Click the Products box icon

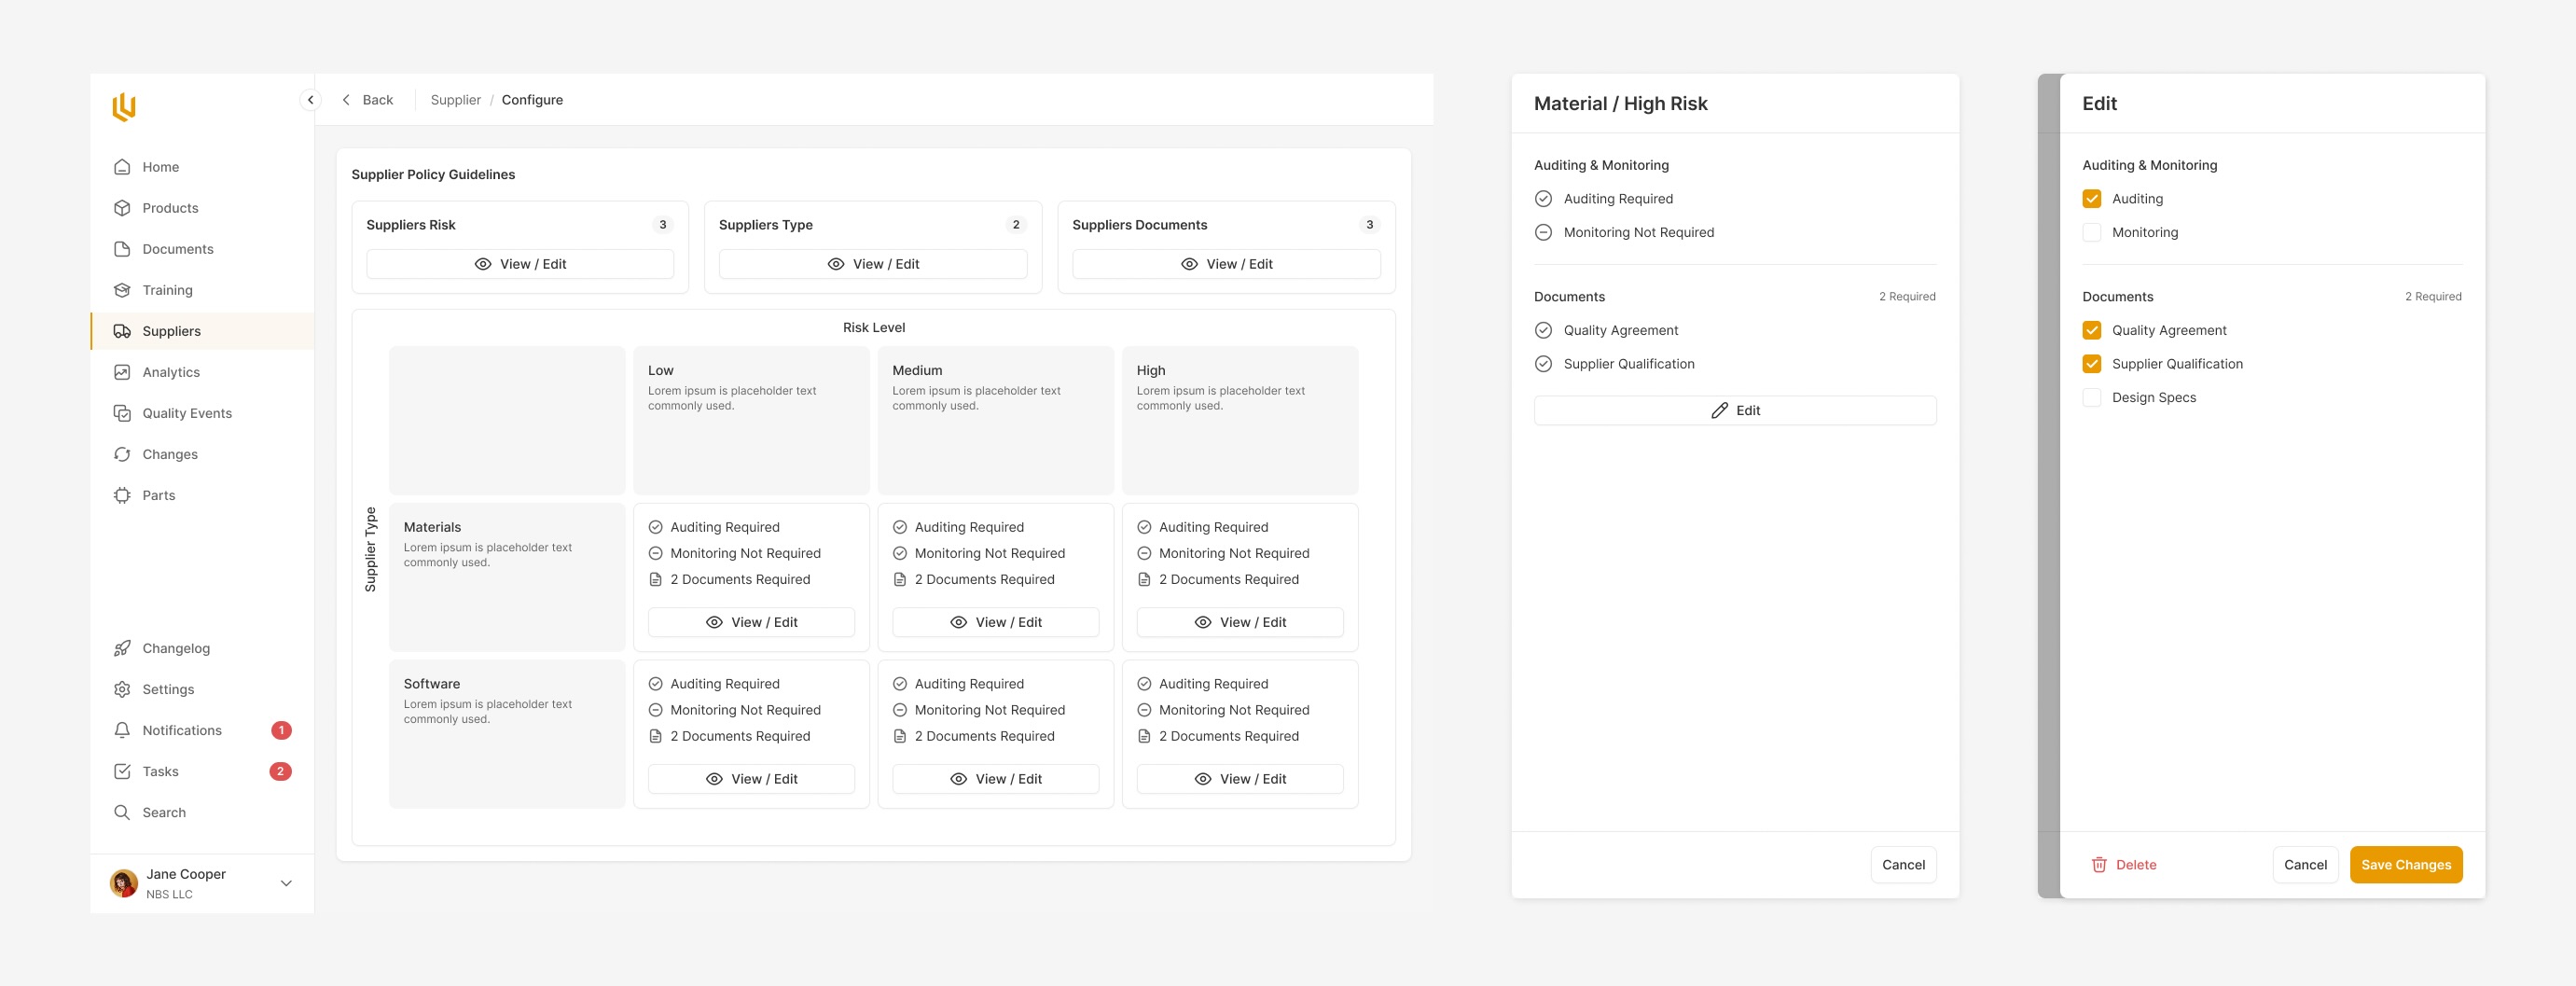coord(122,208)
